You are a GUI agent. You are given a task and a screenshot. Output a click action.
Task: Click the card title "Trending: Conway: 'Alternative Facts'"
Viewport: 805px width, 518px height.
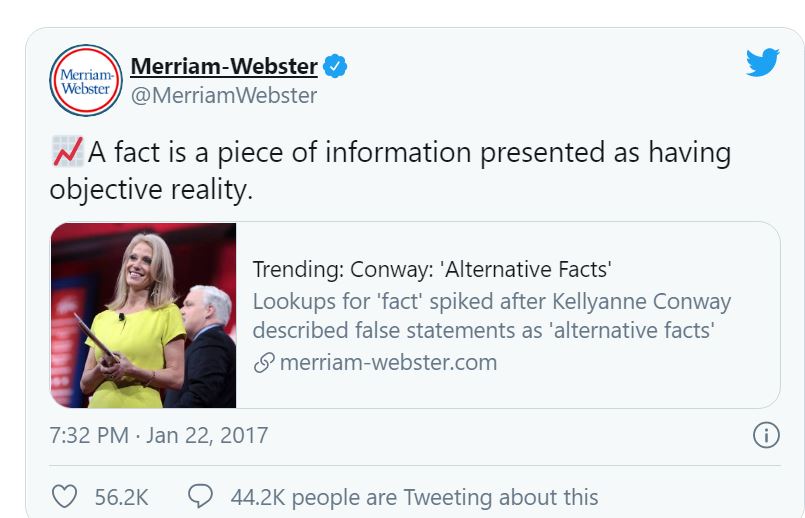click(431, 269)
